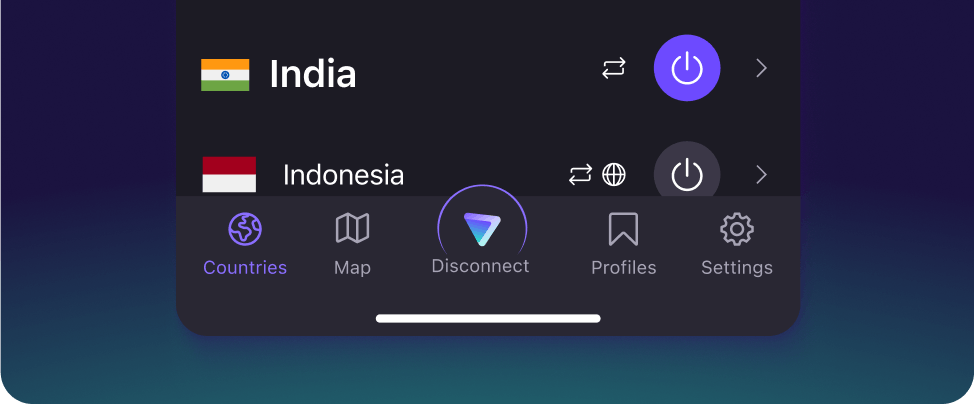974x404 pixels.
Task: Select the Indonesia country name
Action: (x=343, y=175)
